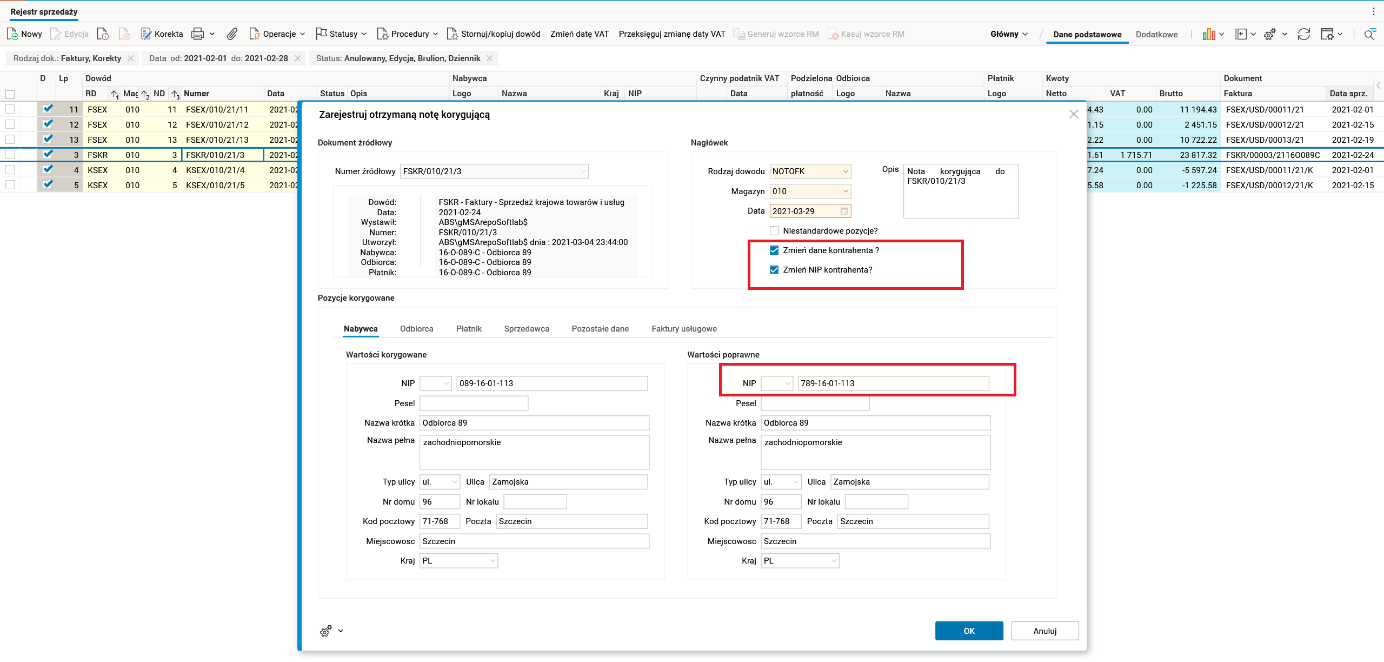Click the gear icon at dialog bottom-left

[326, 631]
